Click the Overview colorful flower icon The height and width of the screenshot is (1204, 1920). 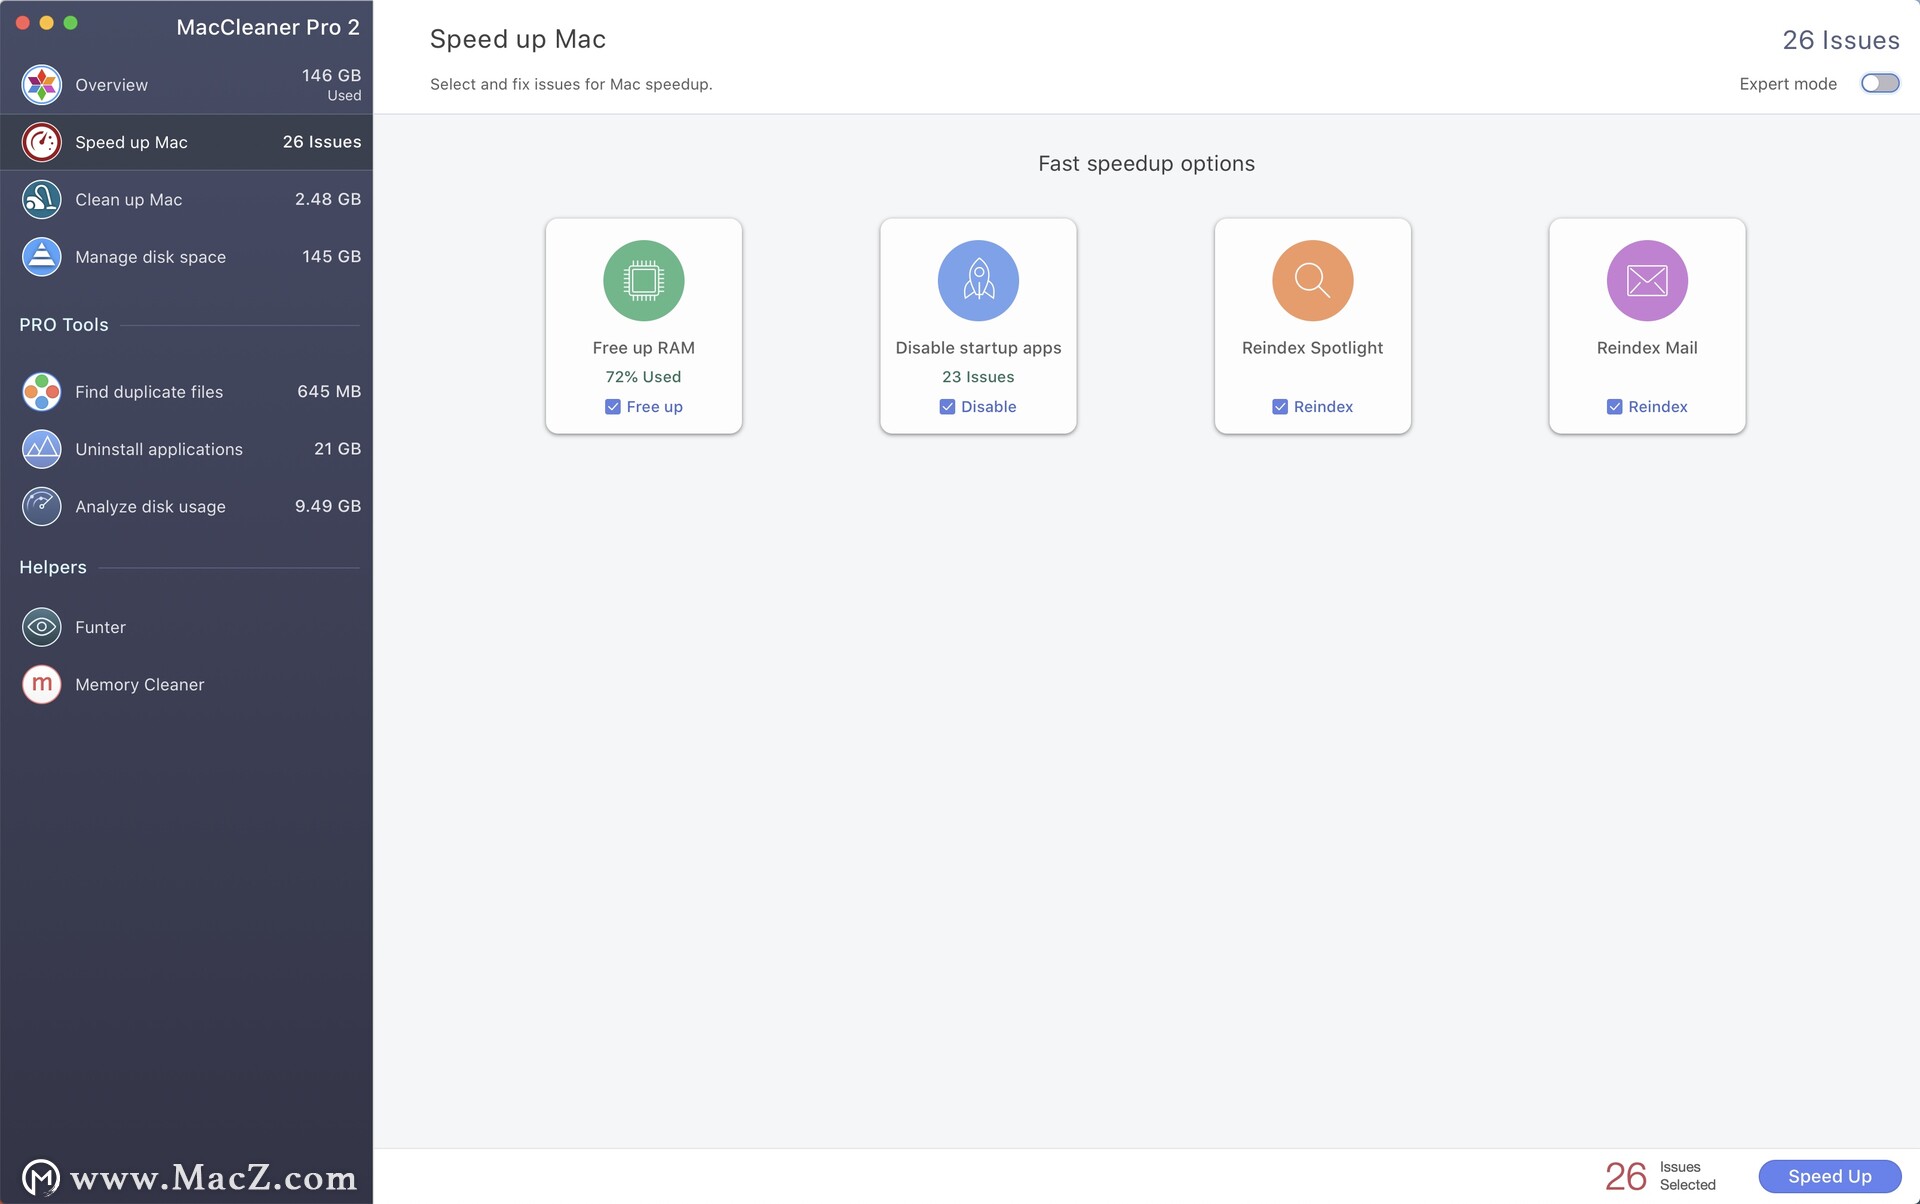click(x=41, y=85)
